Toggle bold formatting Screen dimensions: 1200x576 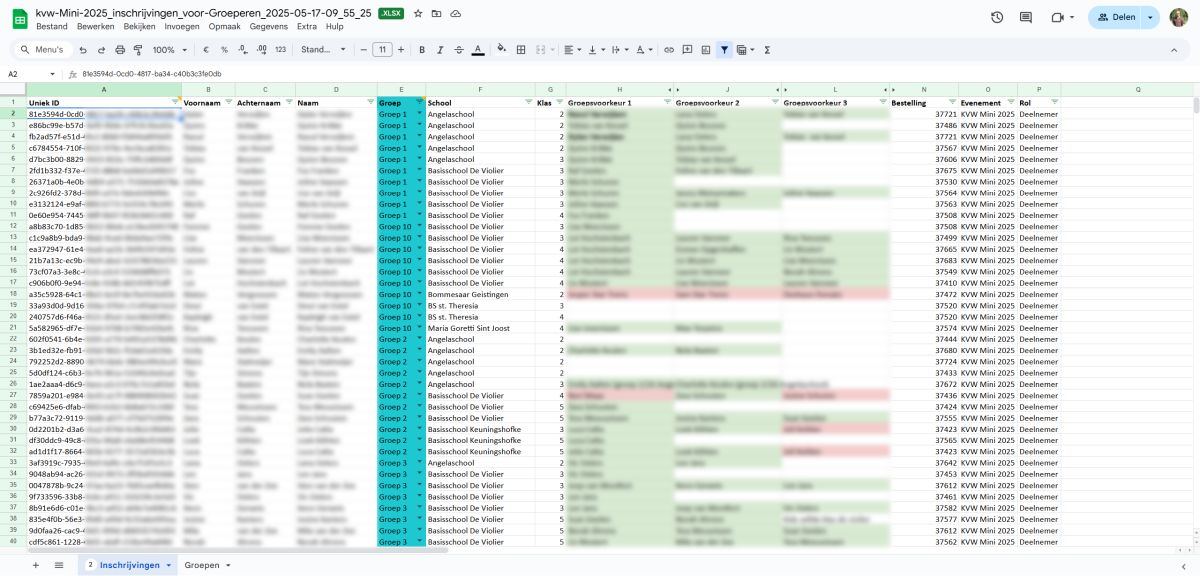tap(423, 50)
